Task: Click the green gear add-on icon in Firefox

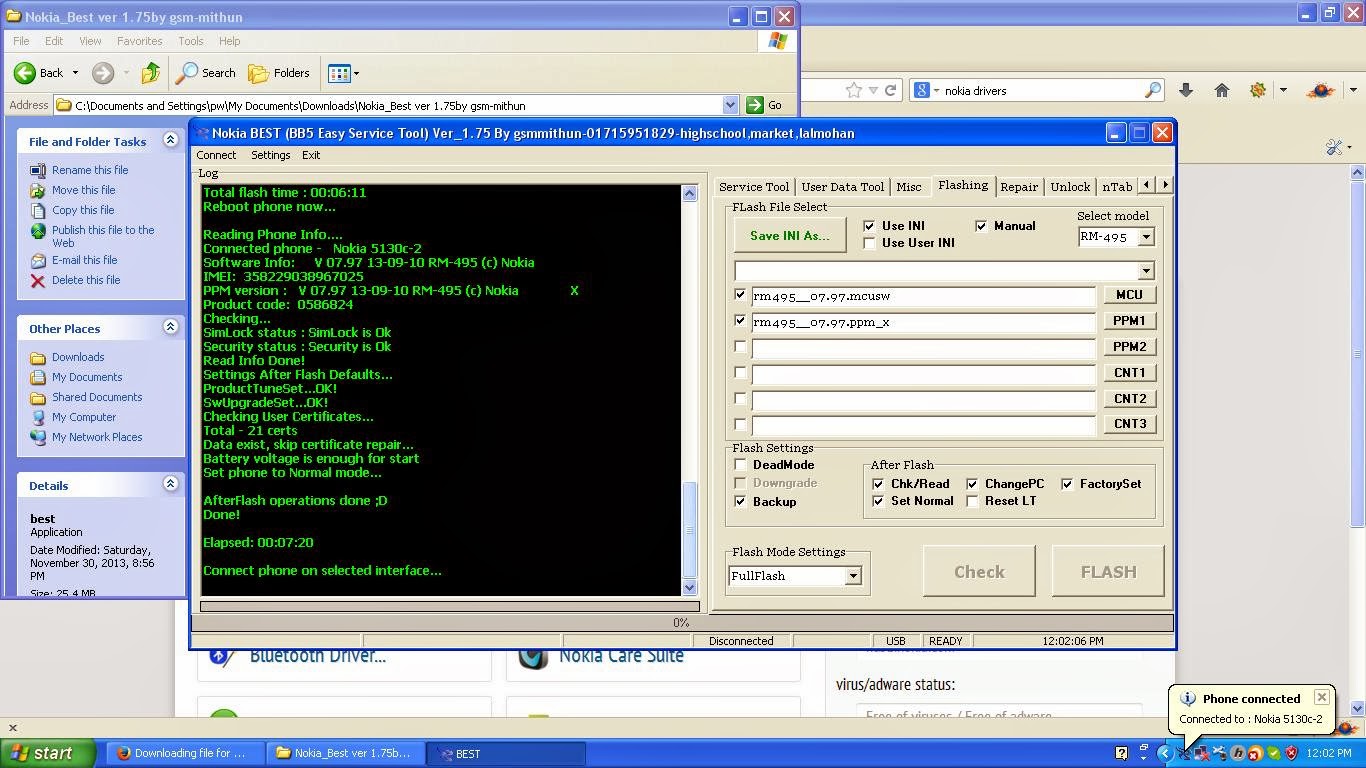Action: click(1258, 90)
